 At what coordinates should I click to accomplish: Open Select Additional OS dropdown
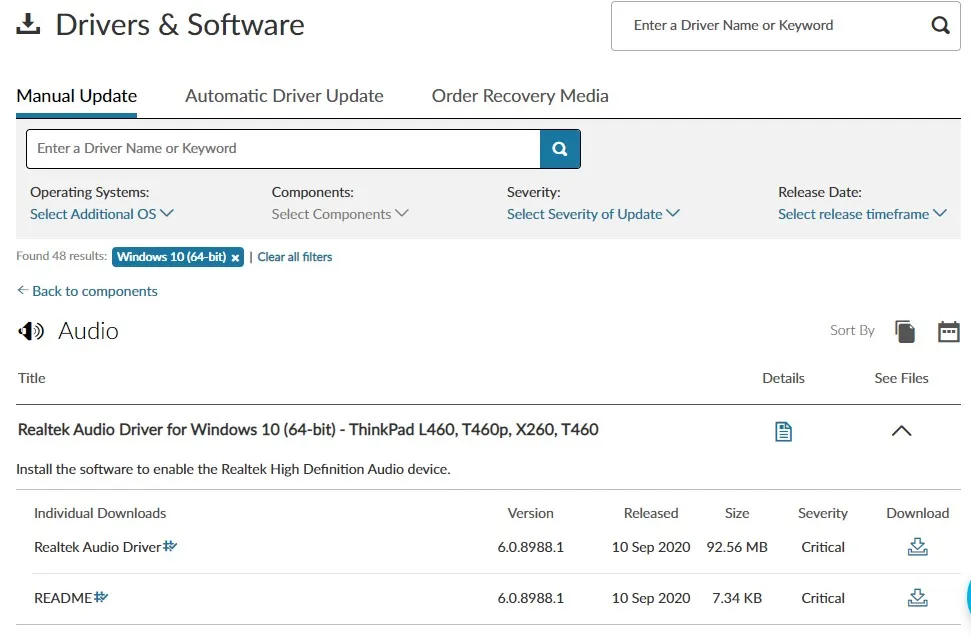102,214
